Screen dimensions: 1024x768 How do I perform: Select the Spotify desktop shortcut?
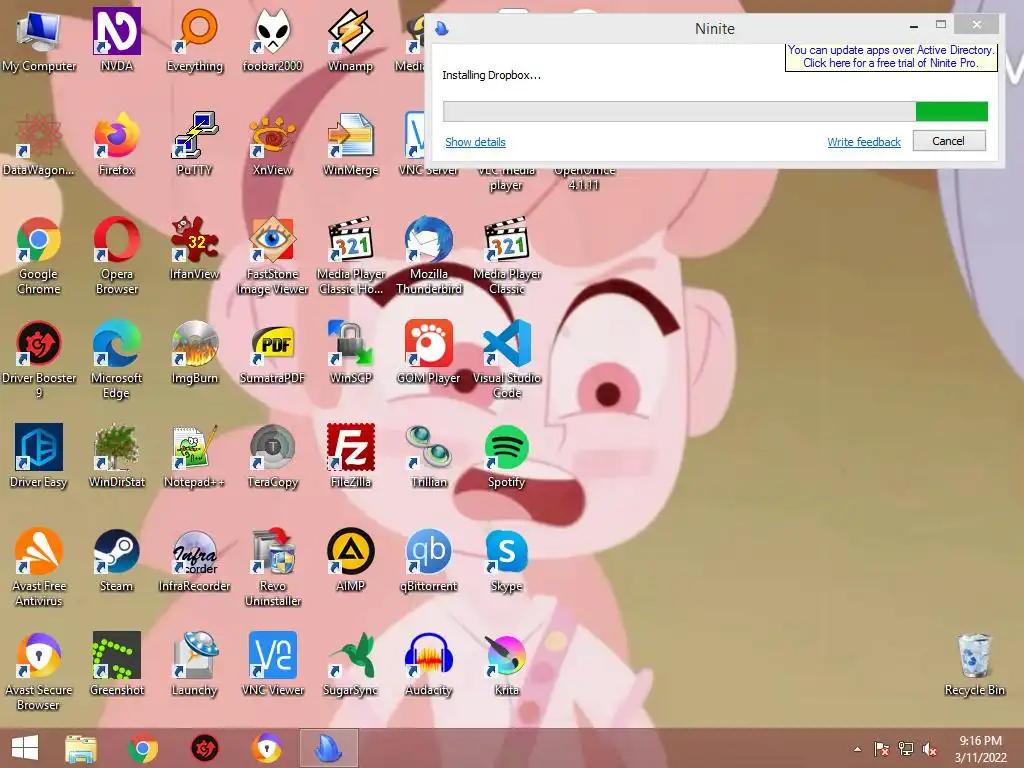pyautogui.click(x=507, y=455)
